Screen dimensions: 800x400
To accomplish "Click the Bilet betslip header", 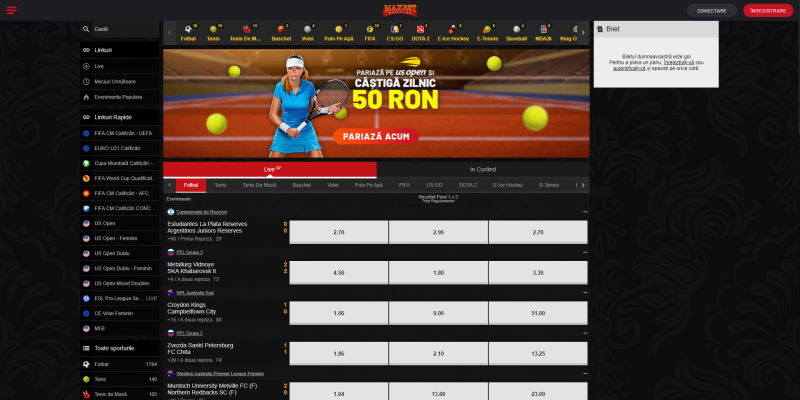I will [x=656, y=29].
